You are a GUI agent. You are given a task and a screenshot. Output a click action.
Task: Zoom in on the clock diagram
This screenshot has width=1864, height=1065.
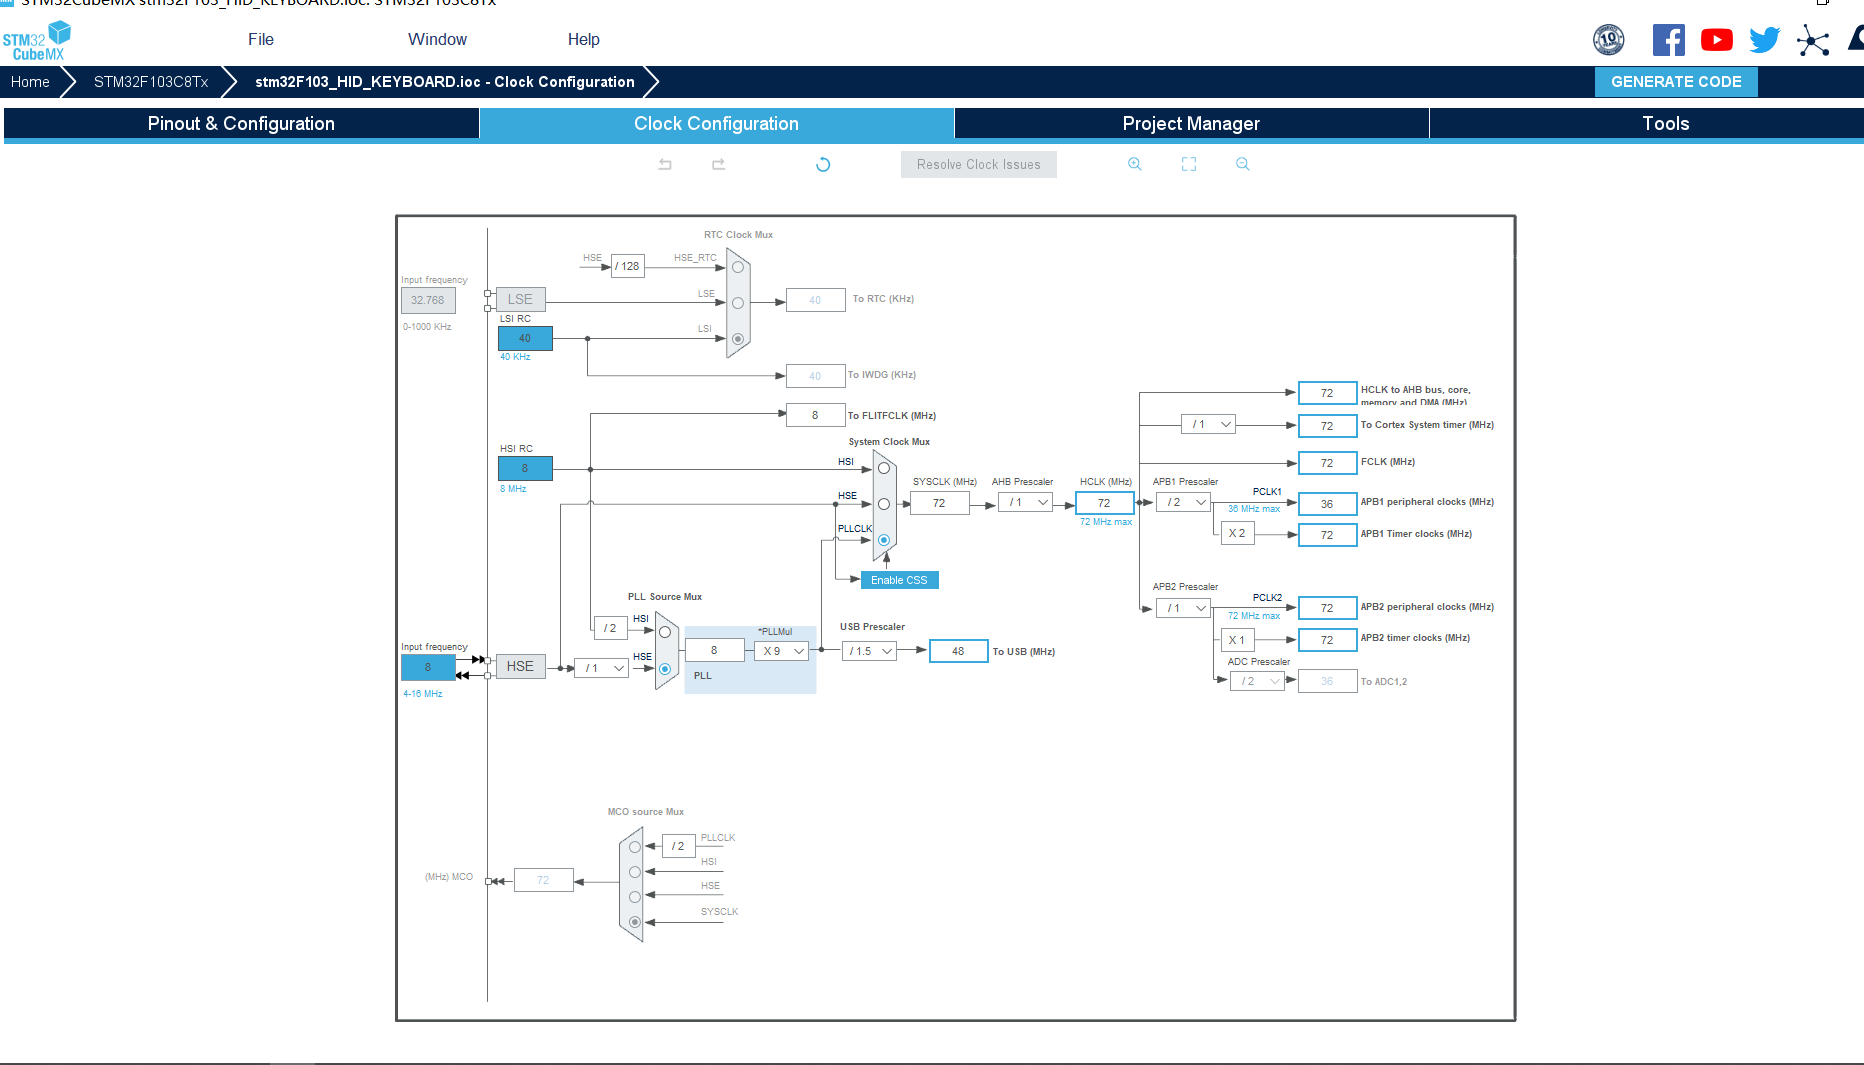pyautogui.click(x=1135, y=164)
